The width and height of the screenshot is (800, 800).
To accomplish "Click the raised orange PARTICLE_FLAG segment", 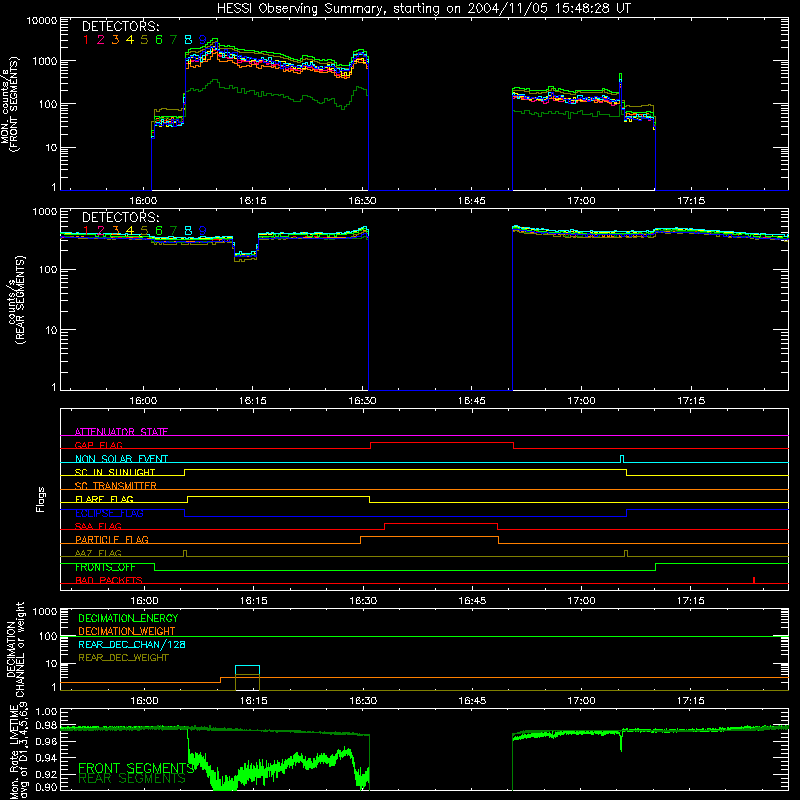I will pos(429,537).
